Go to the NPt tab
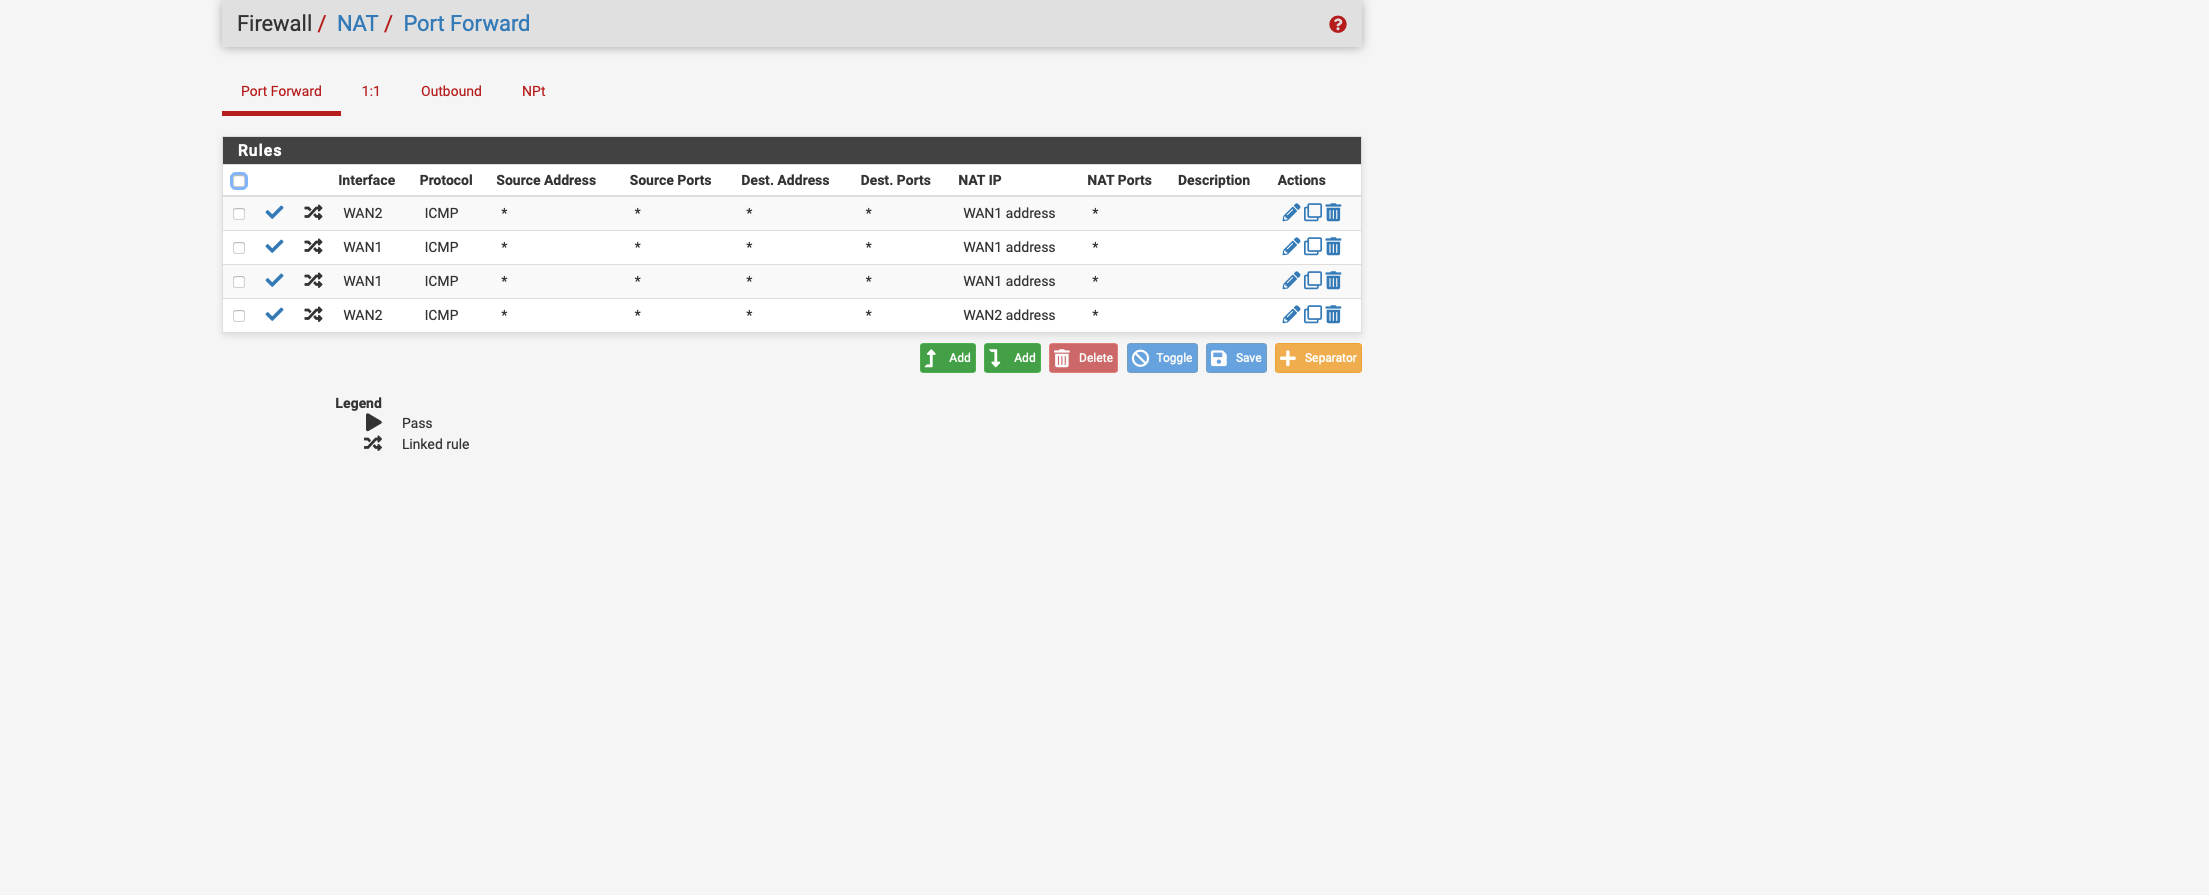The image size is (2209, 895). click(533, 91)
